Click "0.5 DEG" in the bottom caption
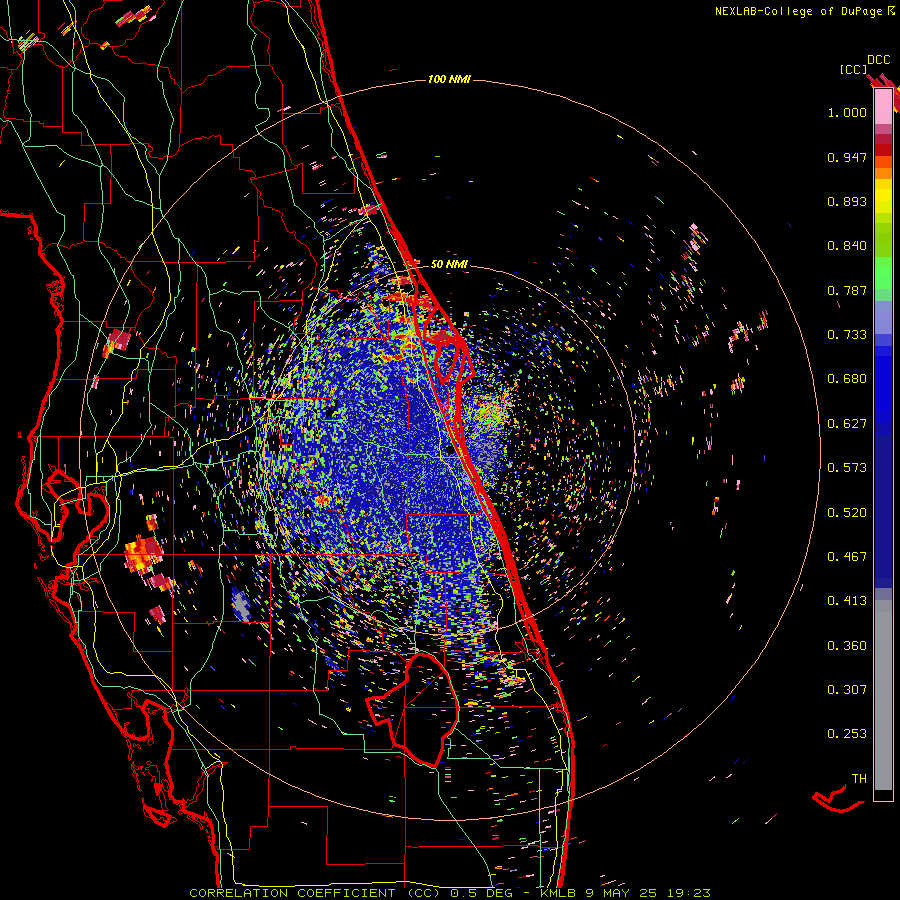 (481, 893)
